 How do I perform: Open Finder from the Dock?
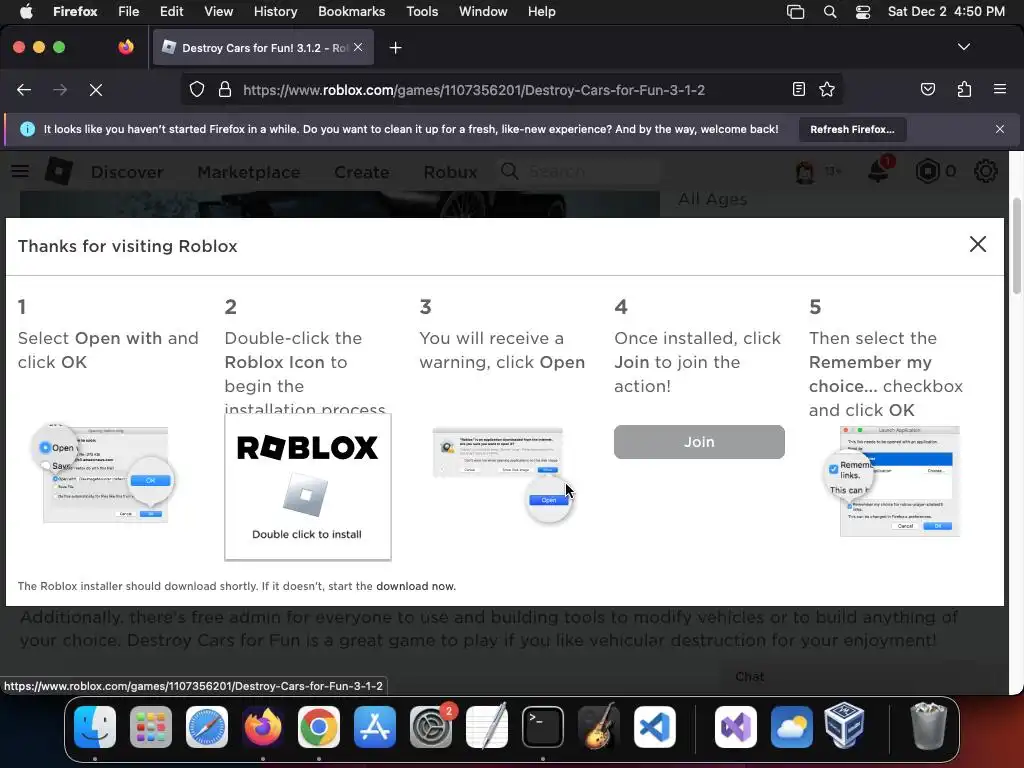point(95,727)
